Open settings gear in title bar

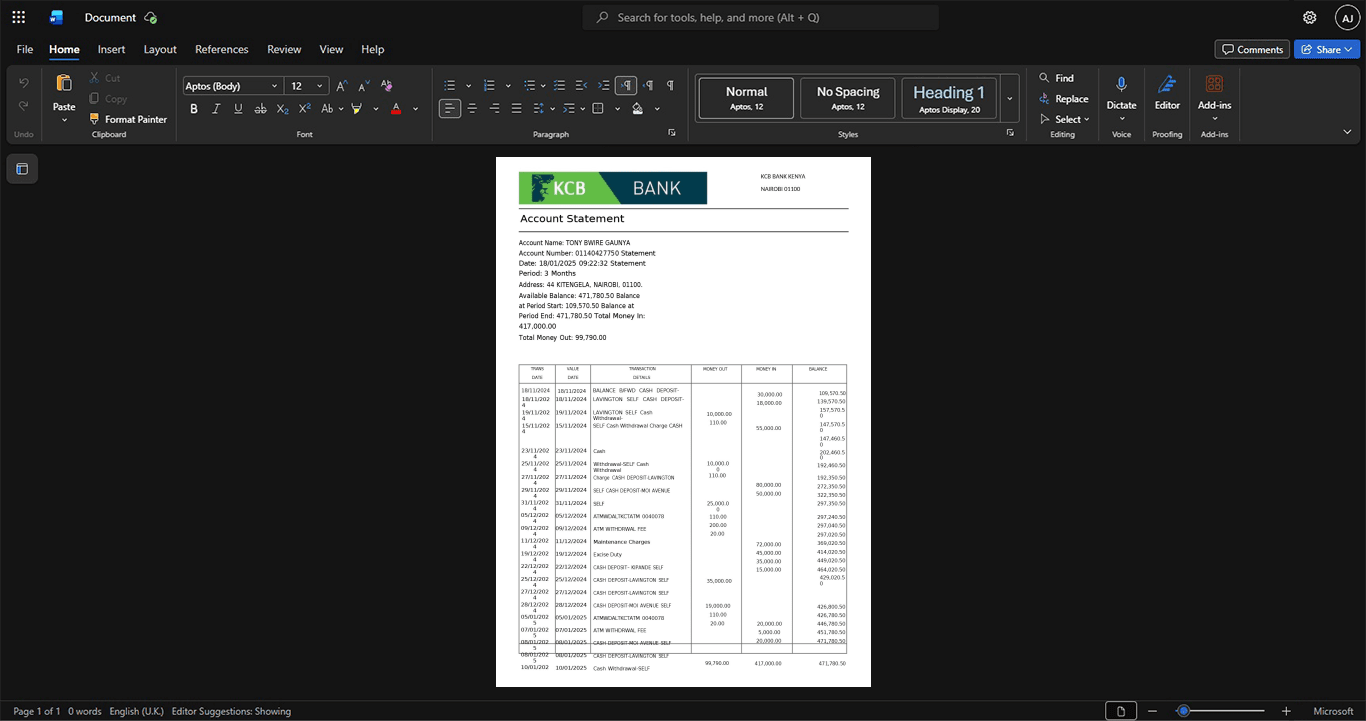tap(1309, 17)
